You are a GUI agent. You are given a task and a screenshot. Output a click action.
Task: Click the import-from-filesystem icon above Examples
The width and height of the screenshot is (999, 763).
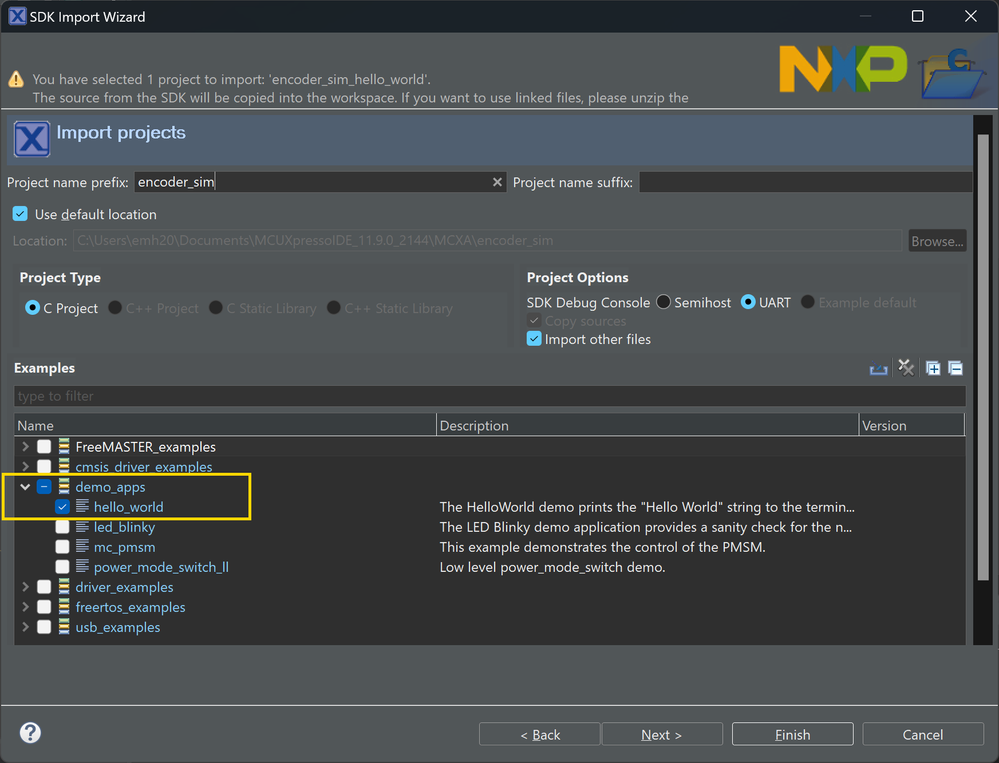(878, 369)
